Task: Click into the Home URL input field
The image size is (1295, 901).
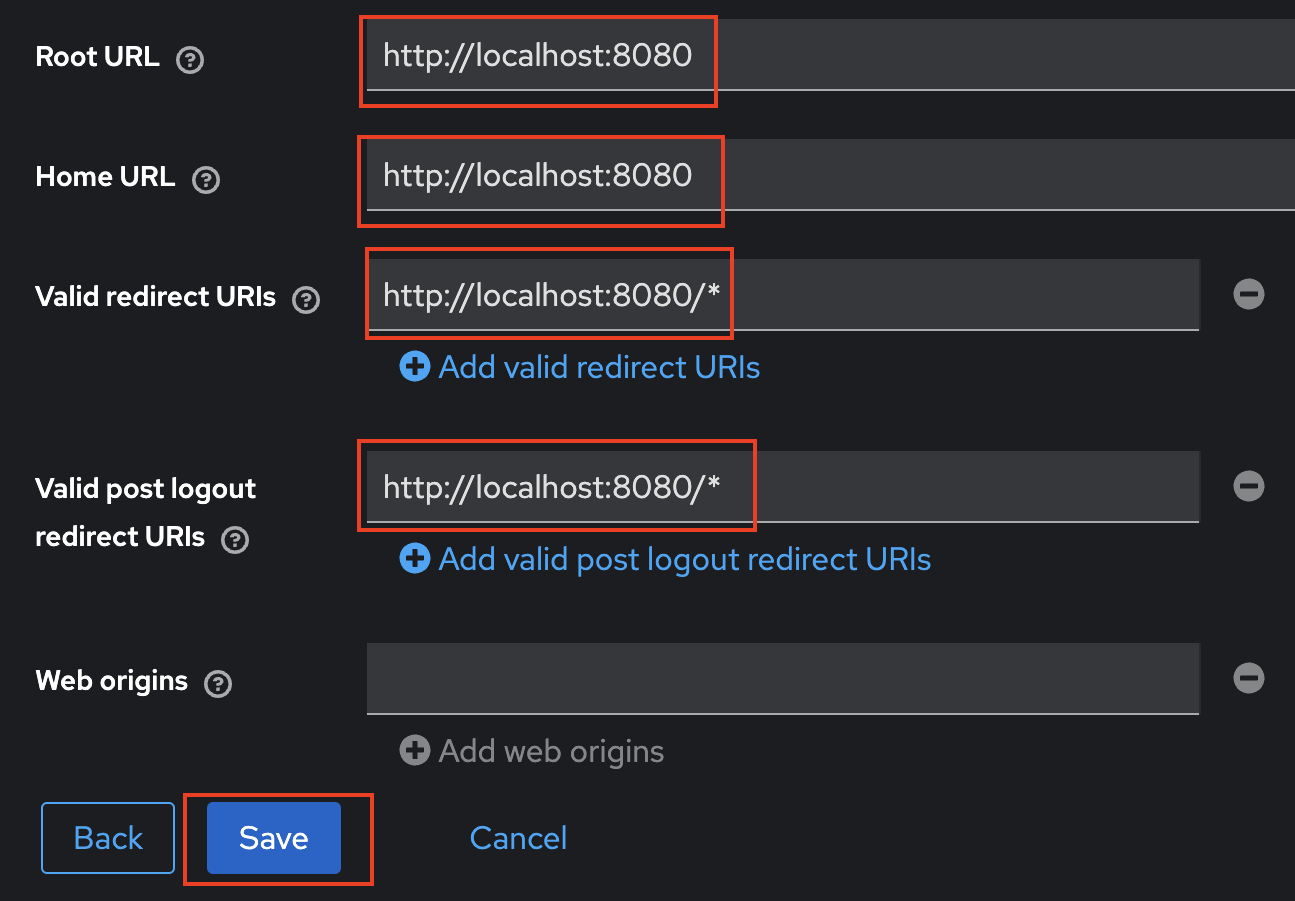Action: tap(830, 176)
